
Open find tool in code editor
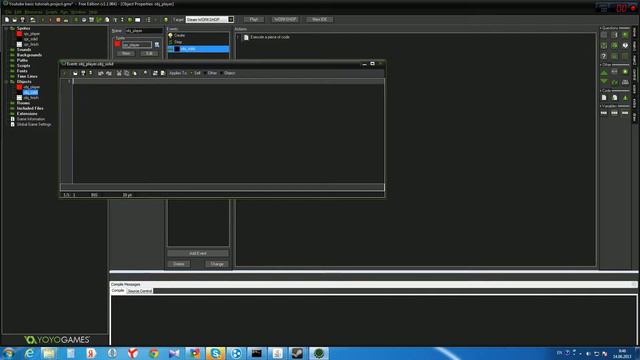click(x=145, y=73)
